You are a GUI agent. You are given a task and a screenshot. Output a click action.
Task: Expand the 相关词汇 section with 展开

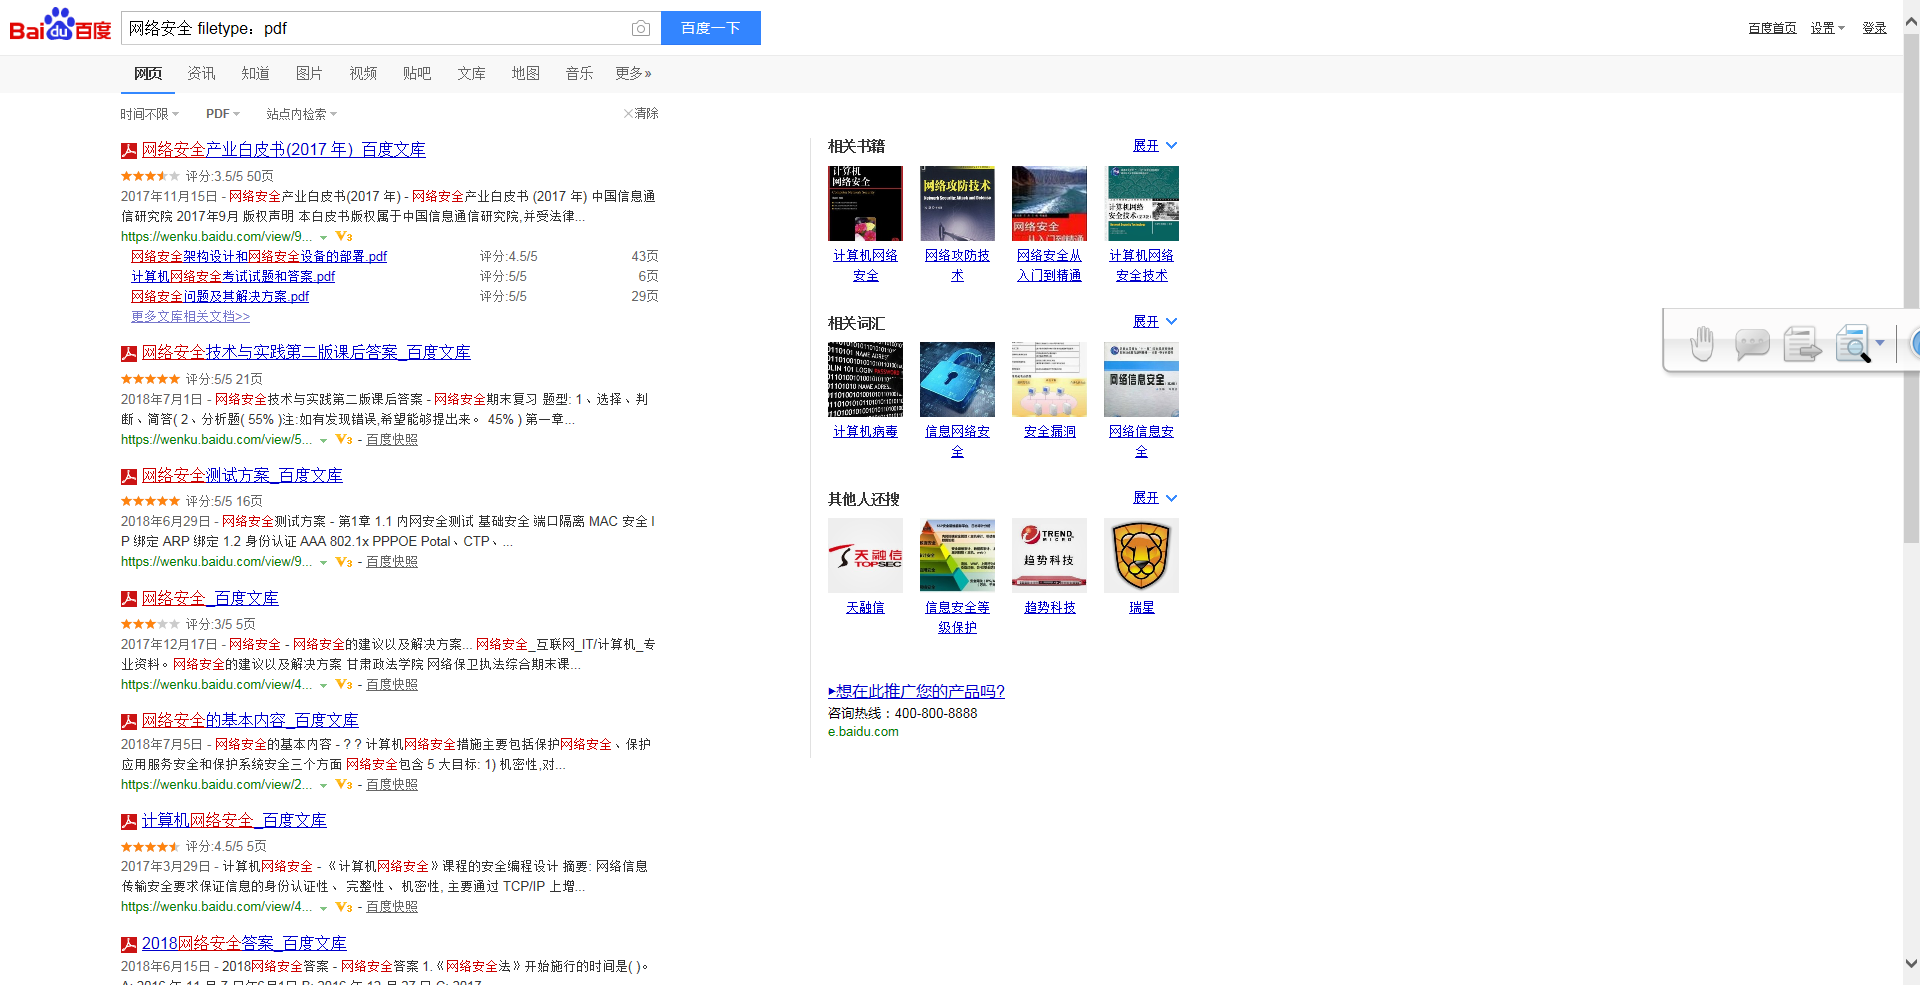tap(1155, 322)
